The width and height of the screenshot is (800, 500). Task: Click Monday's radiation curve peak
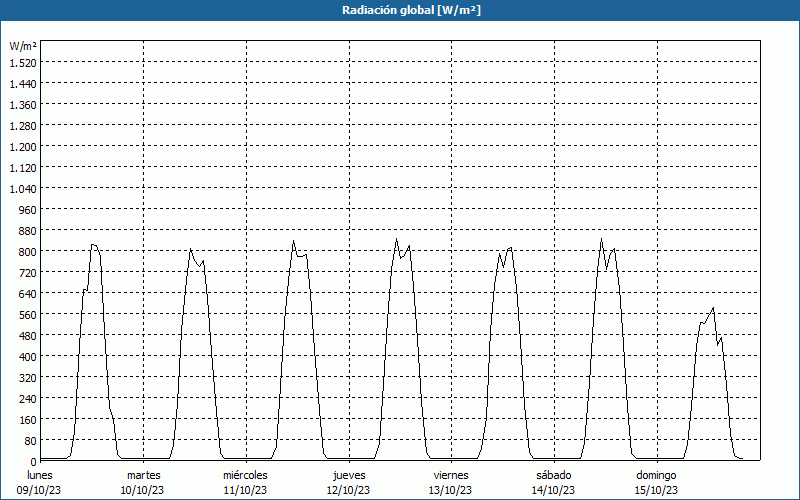(93, 245)
